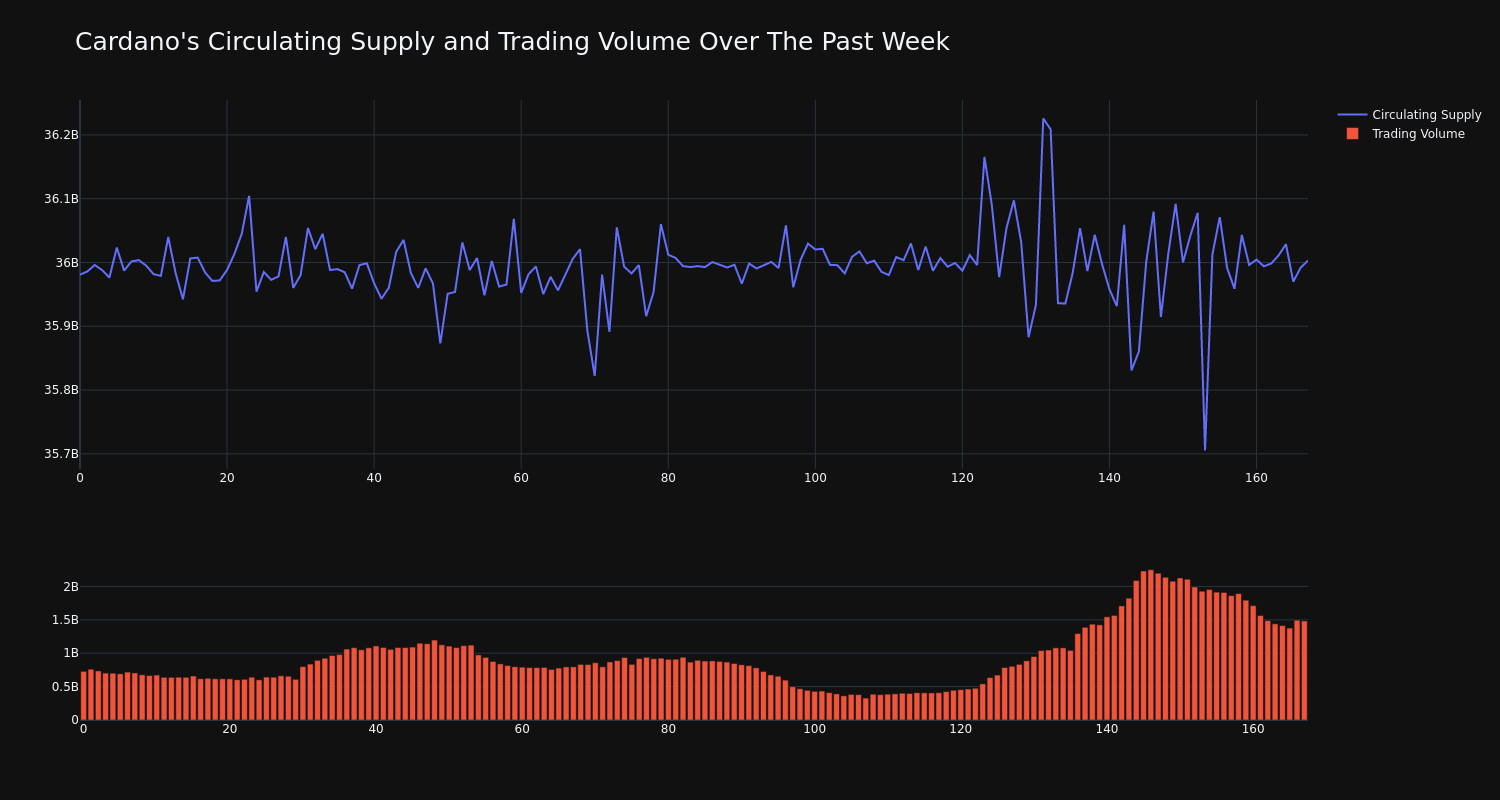Viewport: 1500px width, 800px height.
Task: Click the first trading volume bar
Action: [x=83, y=696]
